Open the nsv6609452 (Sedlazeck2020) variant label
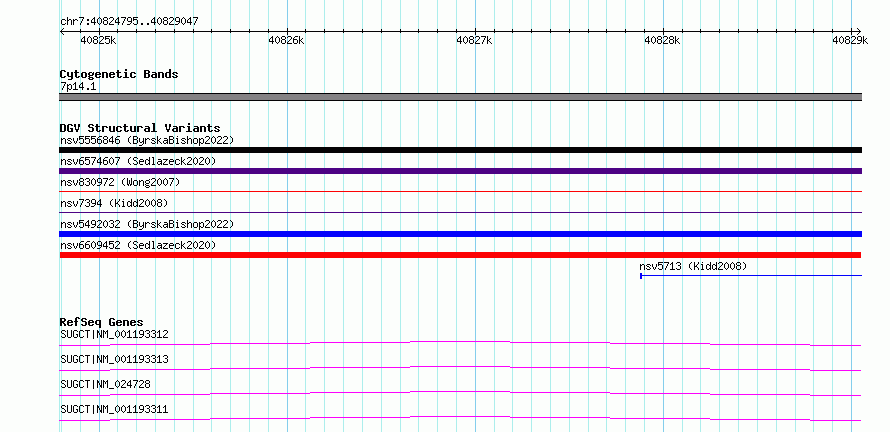The height and width of the screenshot is (432, 890). tap(138, 245)
